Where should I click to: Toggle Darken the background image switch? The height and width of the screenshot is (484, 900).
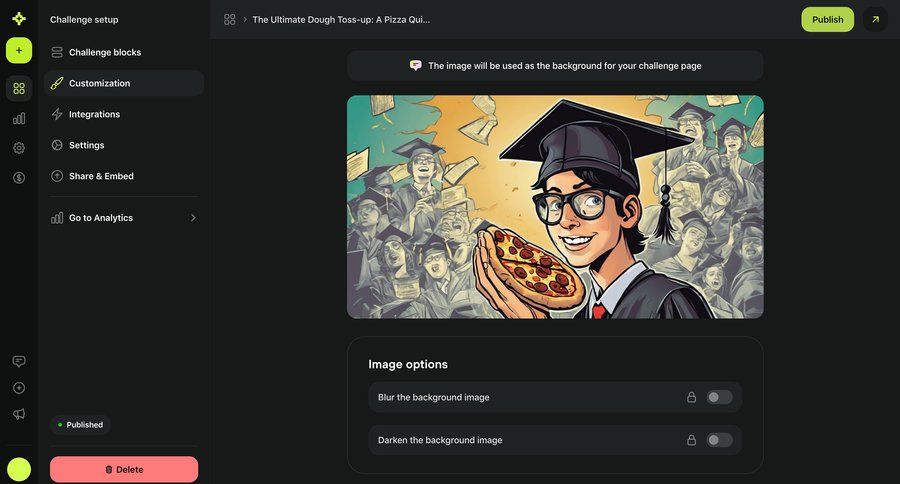tap(719, 440)
